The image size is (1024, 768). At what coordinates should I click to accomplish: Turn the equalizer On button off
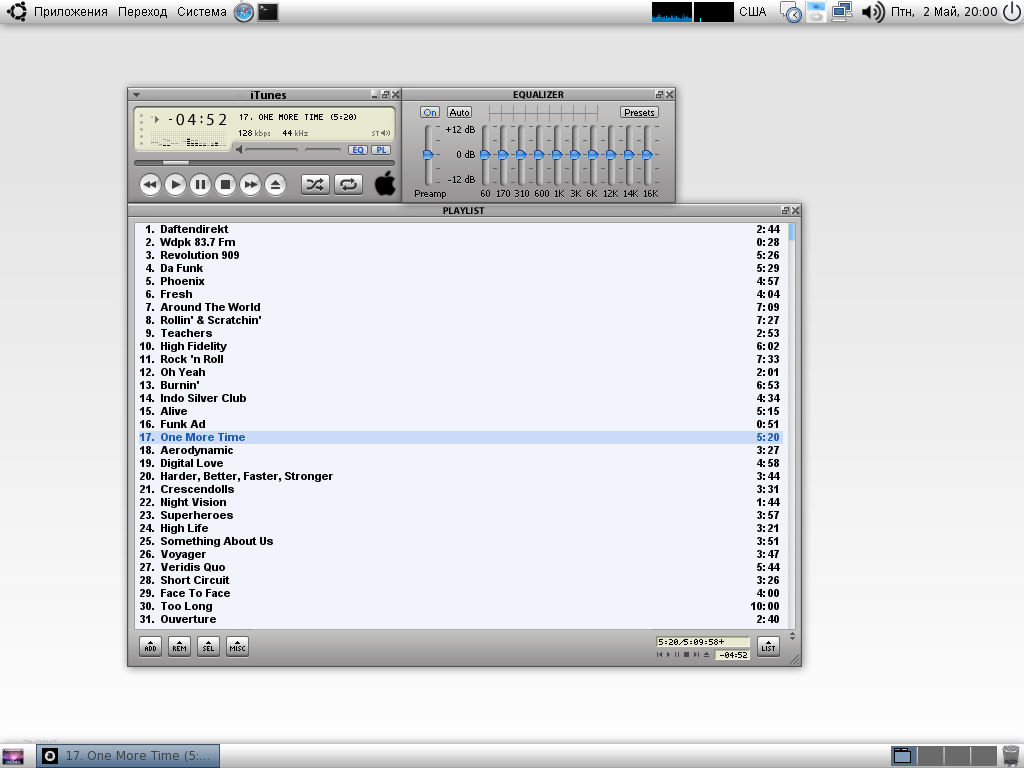430,112
